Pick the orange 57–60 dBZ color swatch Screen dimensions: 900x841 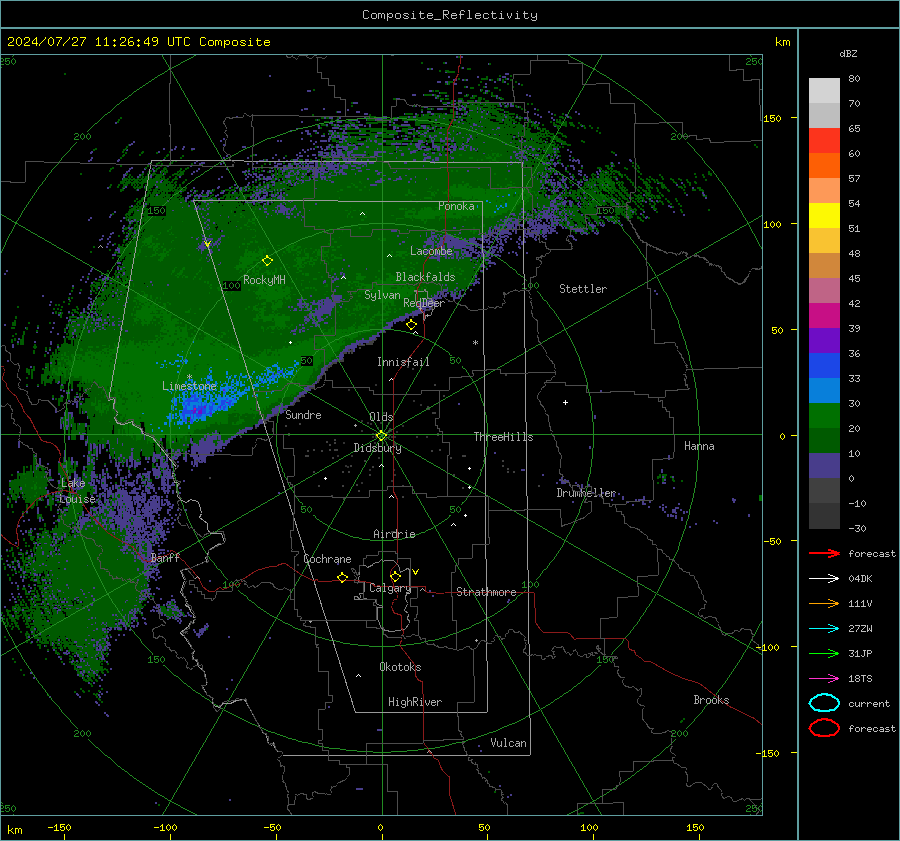click(824, 166)
